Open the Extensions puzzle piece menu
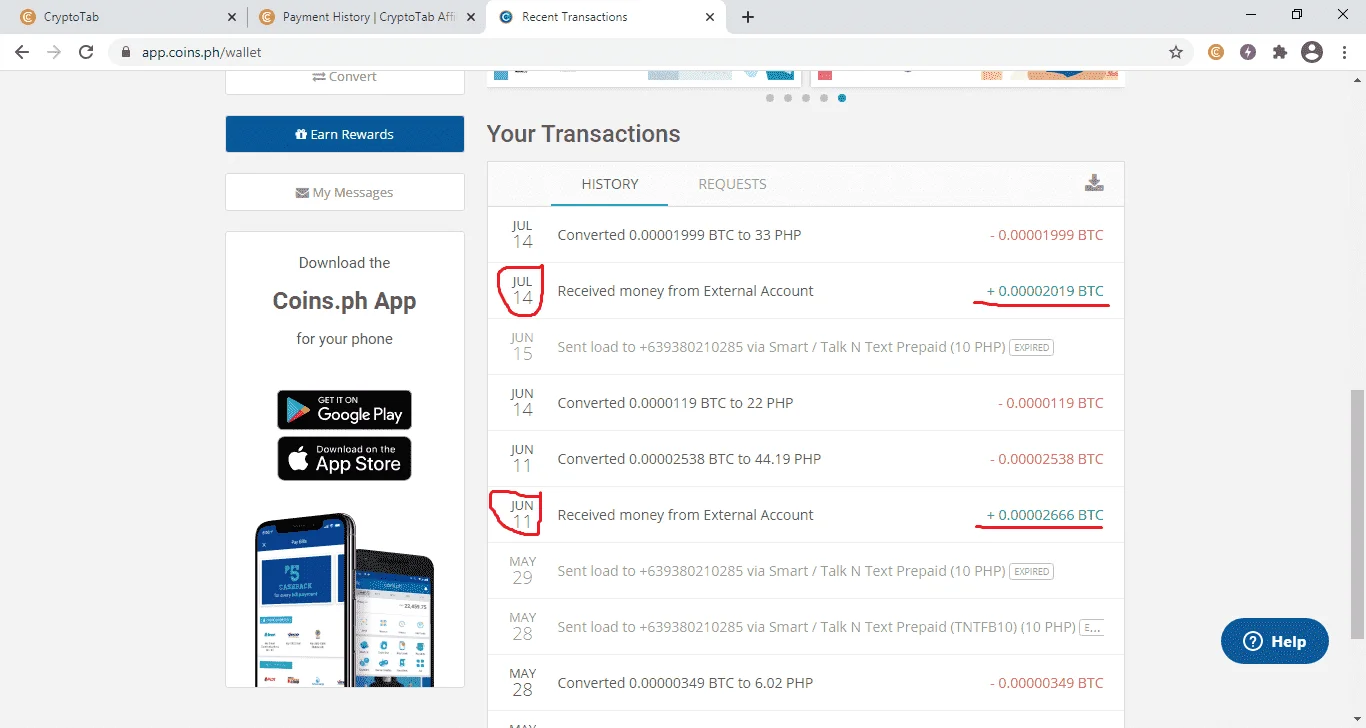Screen dimensions: 1366x728 point(1279,52)
